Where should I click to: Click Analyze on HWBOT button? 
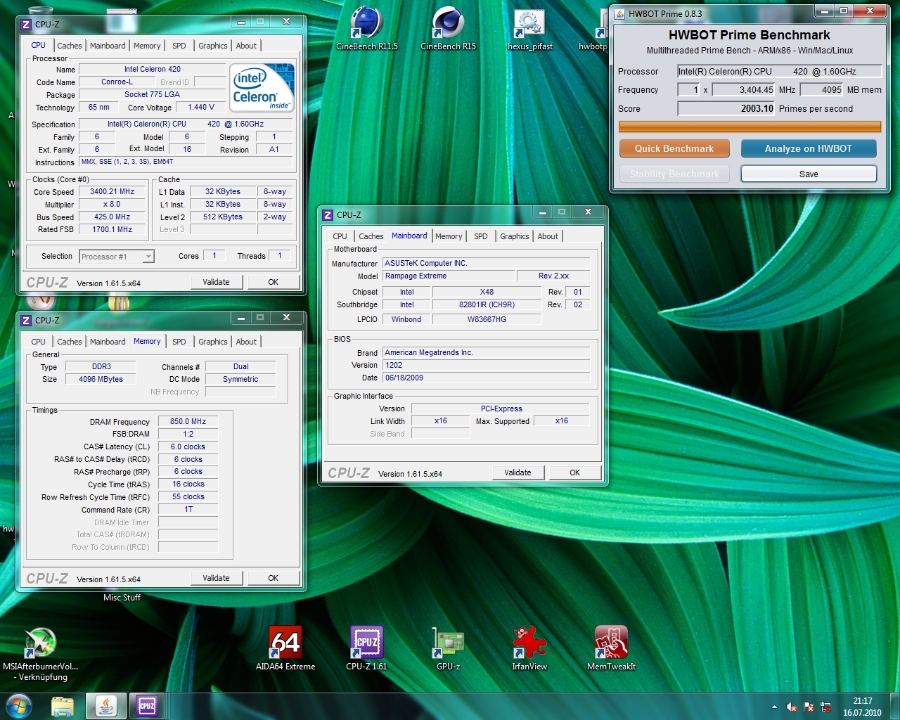808,149
